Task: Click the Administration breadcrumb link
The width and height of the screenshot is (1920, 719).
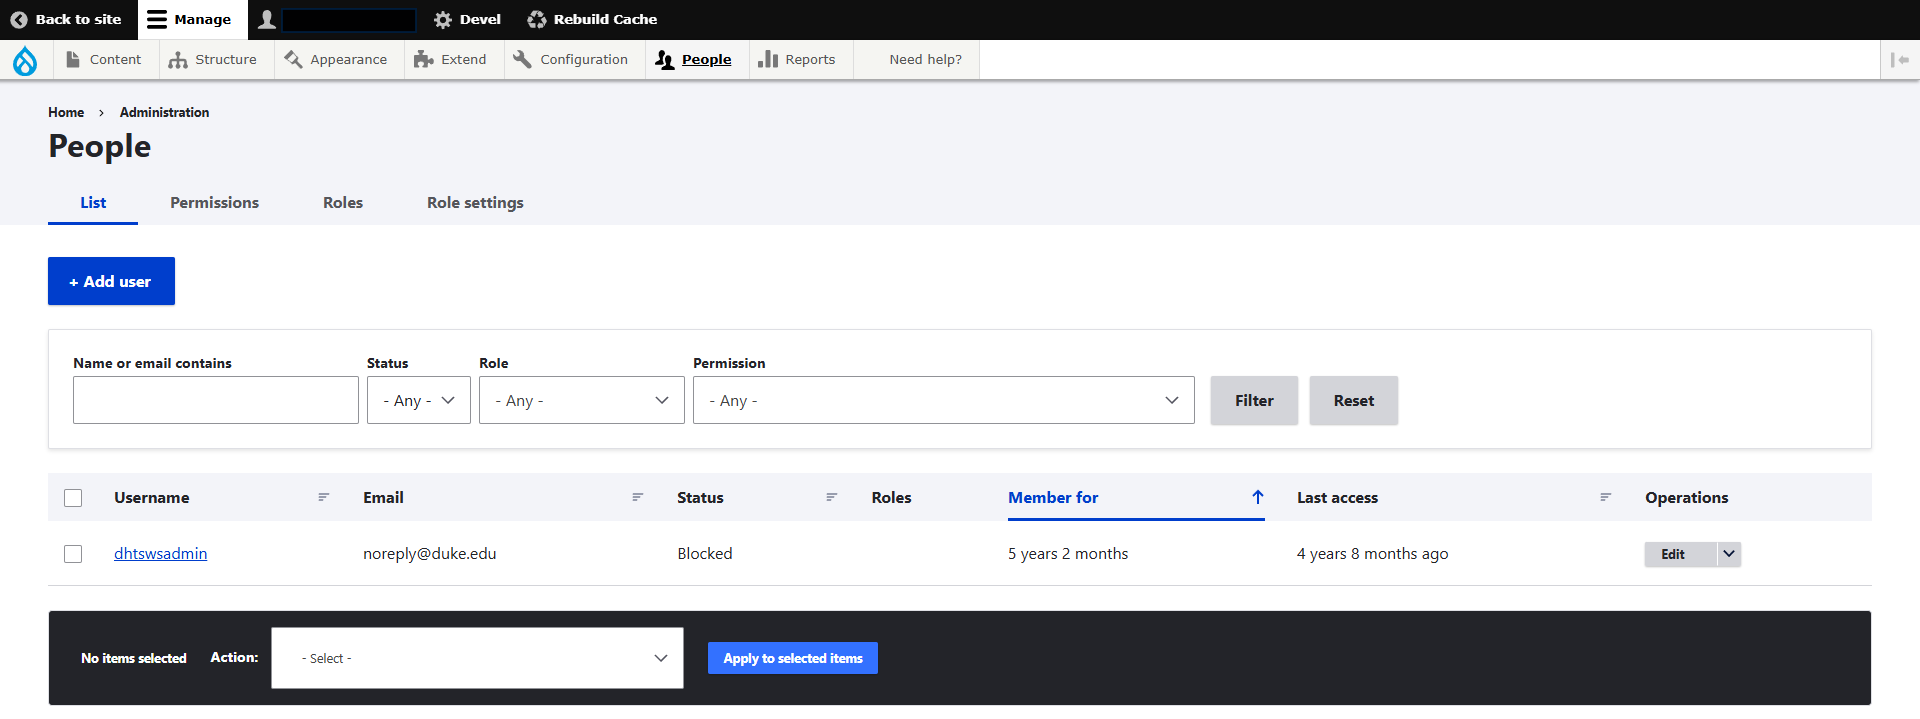Action: (x=165, y=112)
